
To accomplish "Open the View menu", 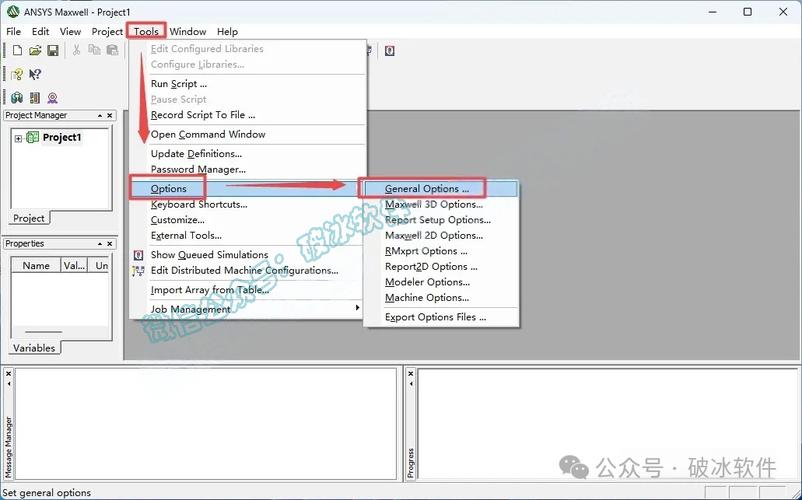I will [x=70, y=31].
